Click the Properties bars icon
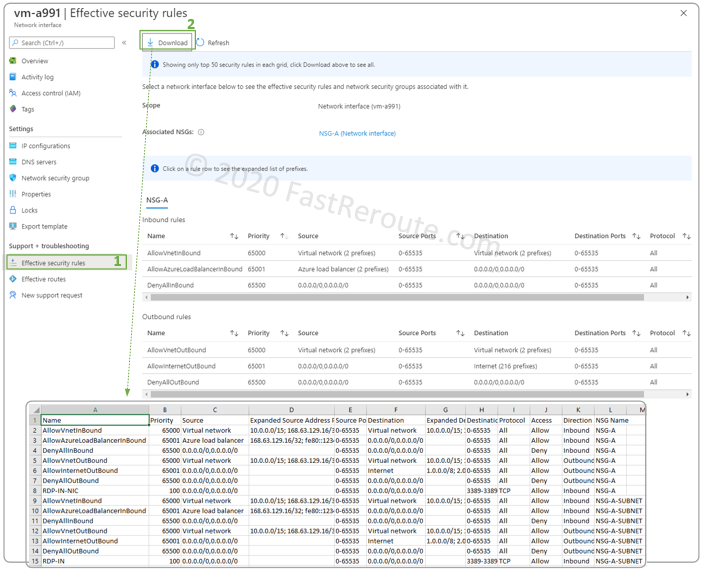 point(13,194)
